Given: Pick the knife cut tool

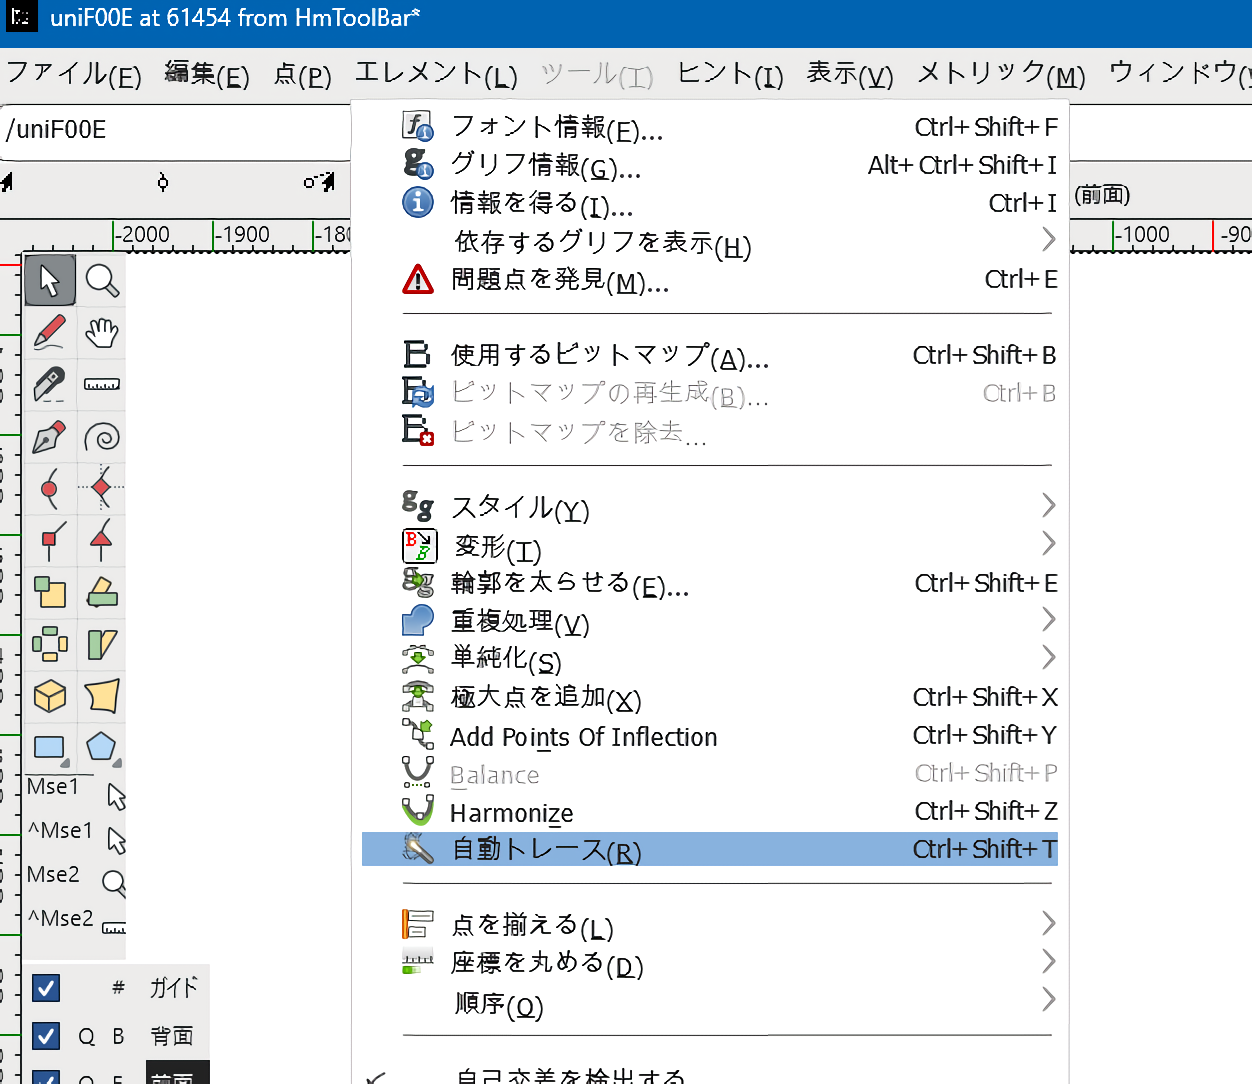Looking at the screenshot, I should point(49,384).
